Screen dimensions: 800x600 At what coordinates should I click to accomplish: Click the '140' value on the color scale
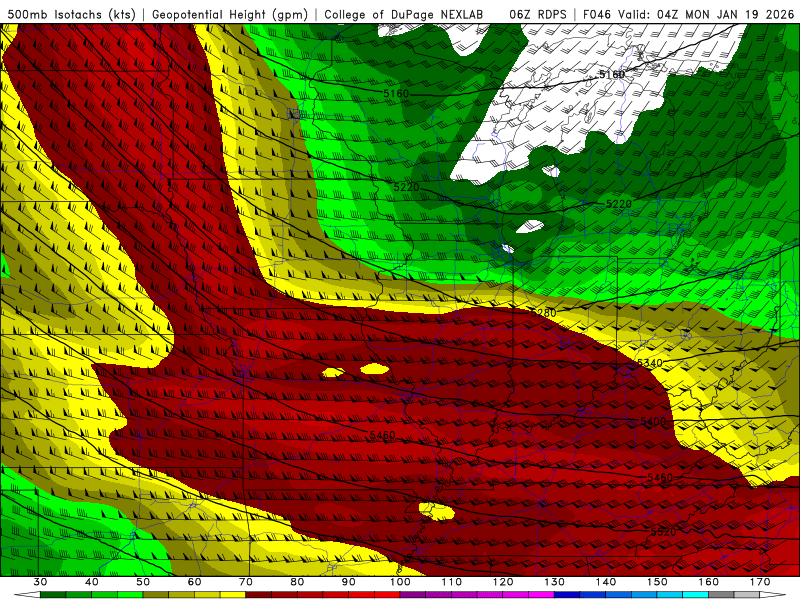point(606,582)
